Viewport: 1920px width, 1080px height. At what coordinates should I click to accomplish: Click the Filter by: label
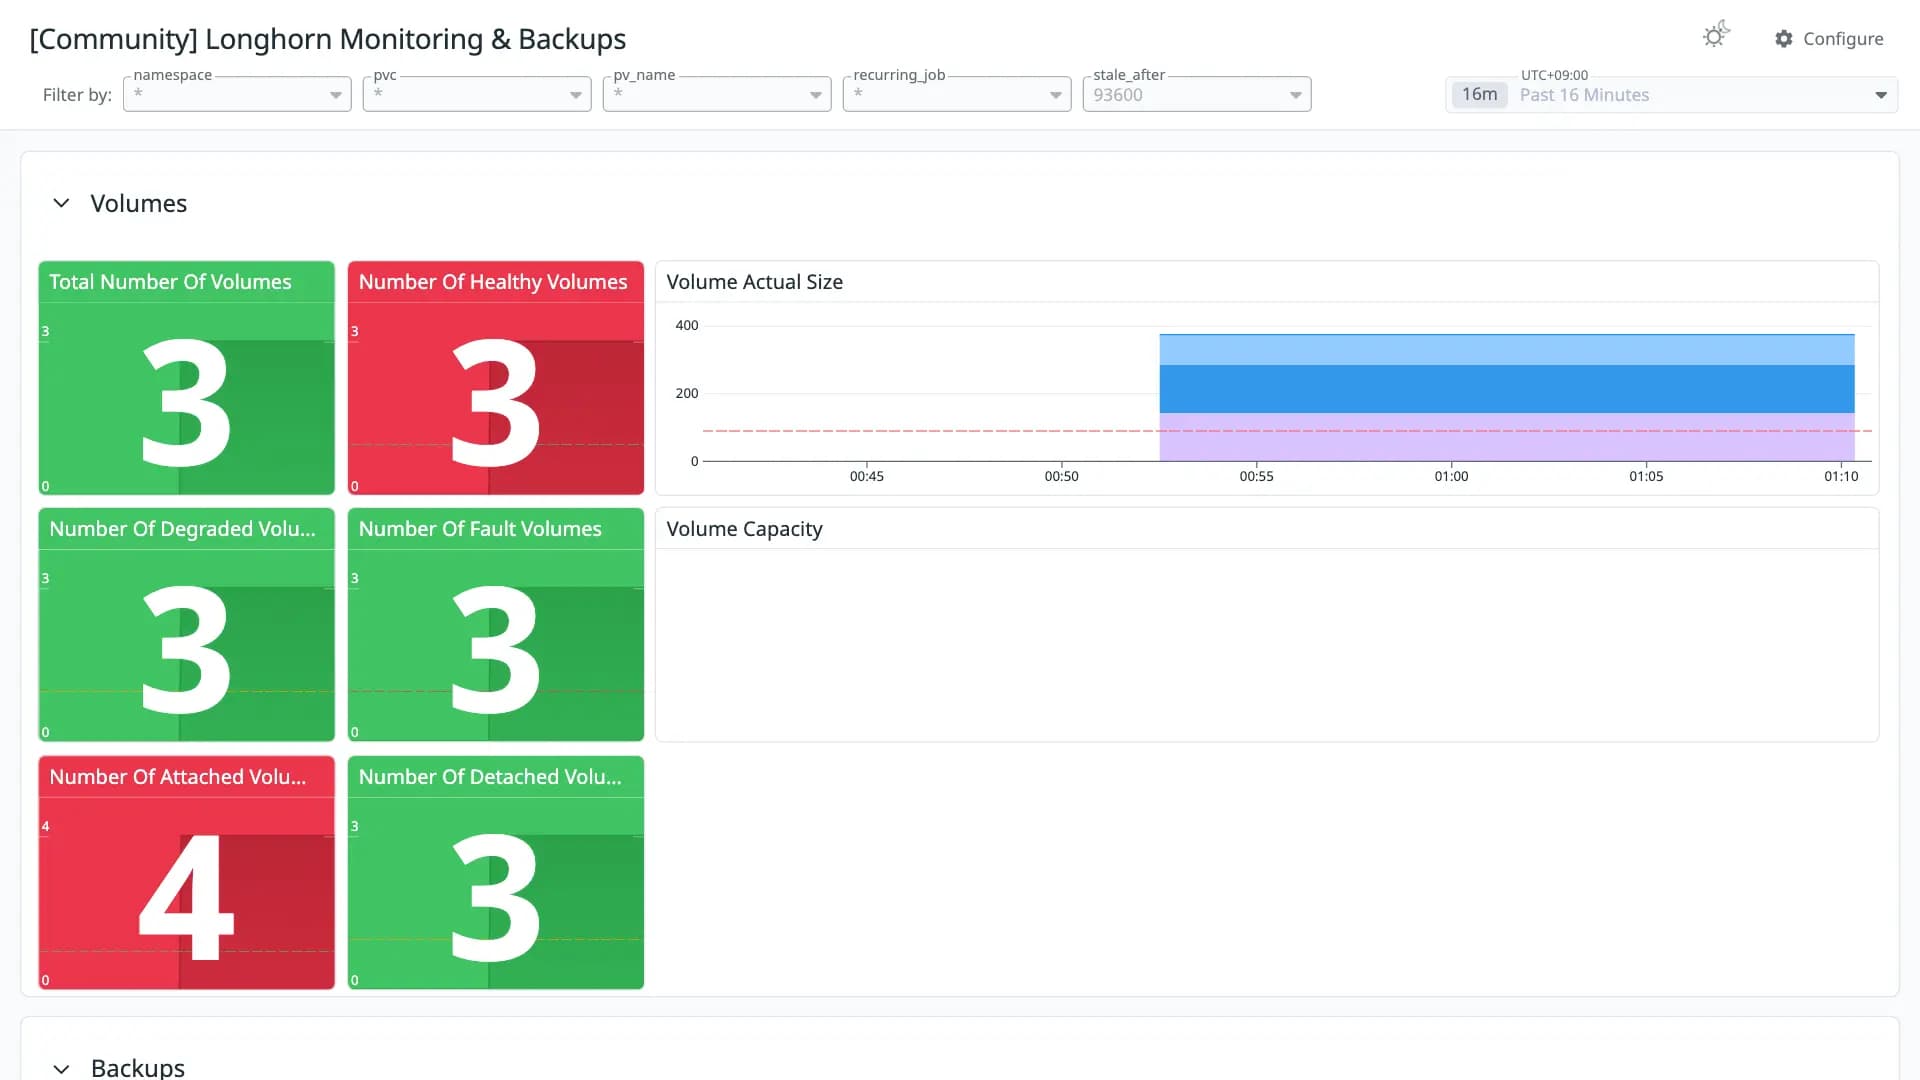(77, 95)
